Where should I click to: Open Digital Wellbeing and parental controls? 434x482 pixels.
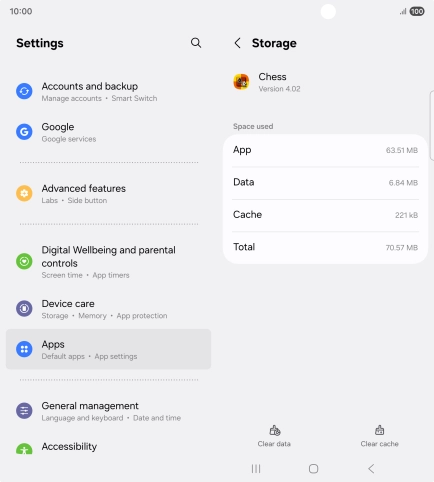pyautogui.click(x=108, y=262)
